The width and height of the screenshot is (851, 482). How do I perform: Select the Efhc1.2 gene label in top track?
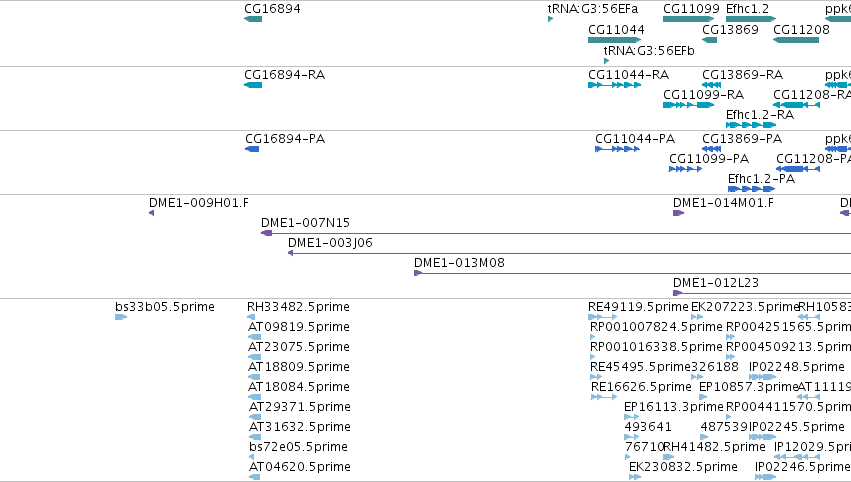coord(747,9)
